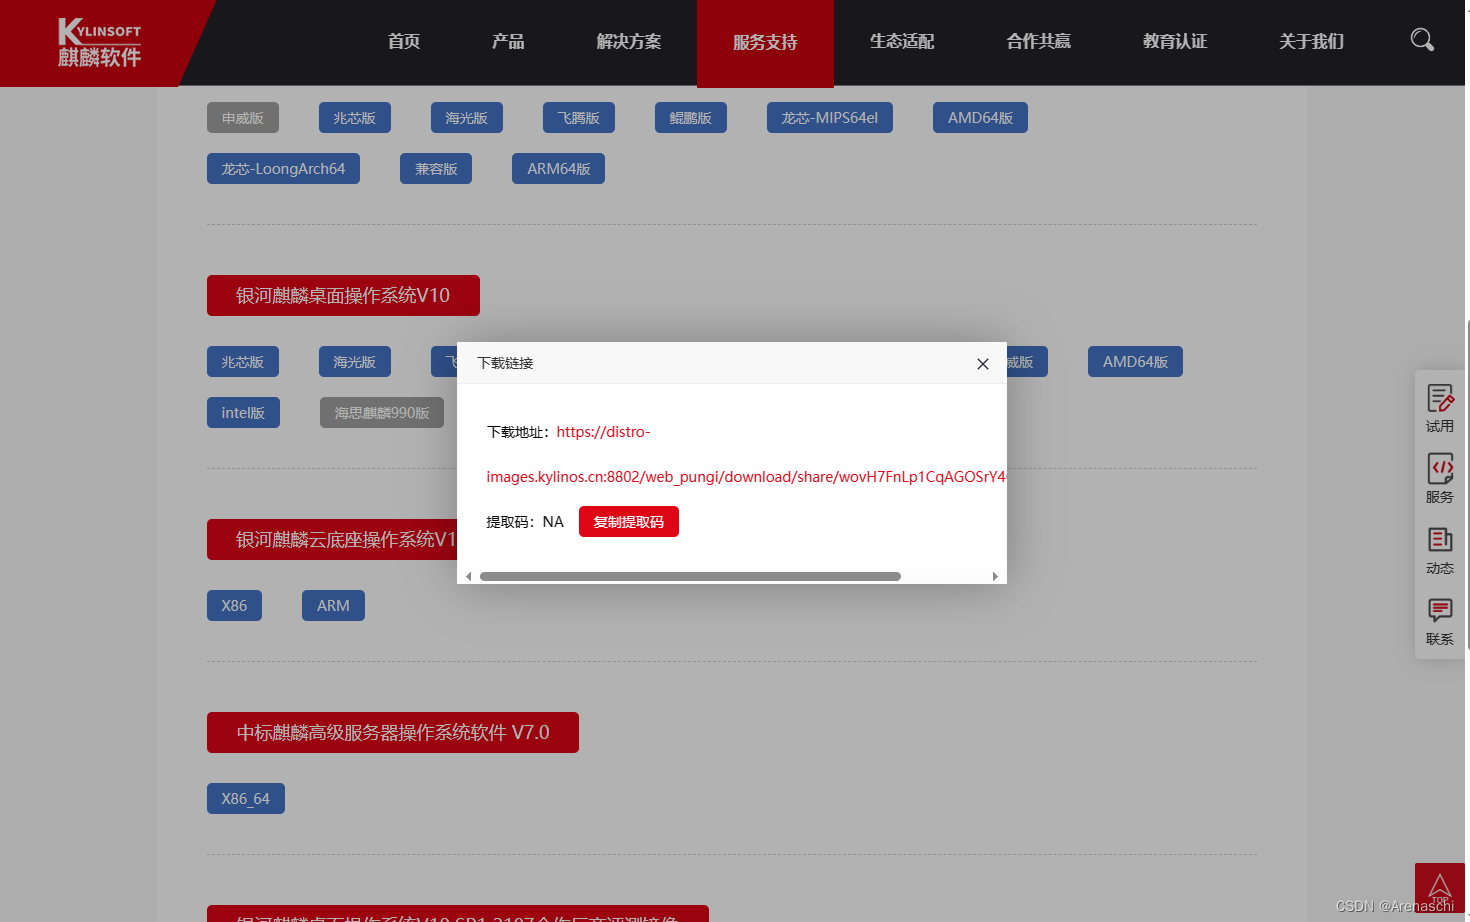This screenshot has height=922, width=1470.
Task: Open the 关于我们 menu
Action: (1311, 41)
